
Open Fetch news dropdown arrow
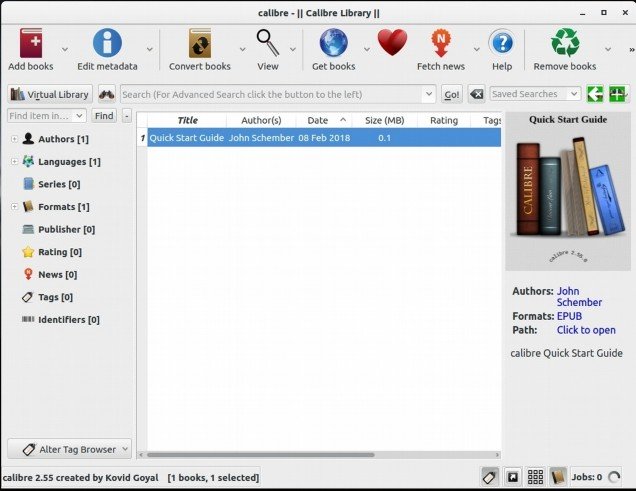477,49
